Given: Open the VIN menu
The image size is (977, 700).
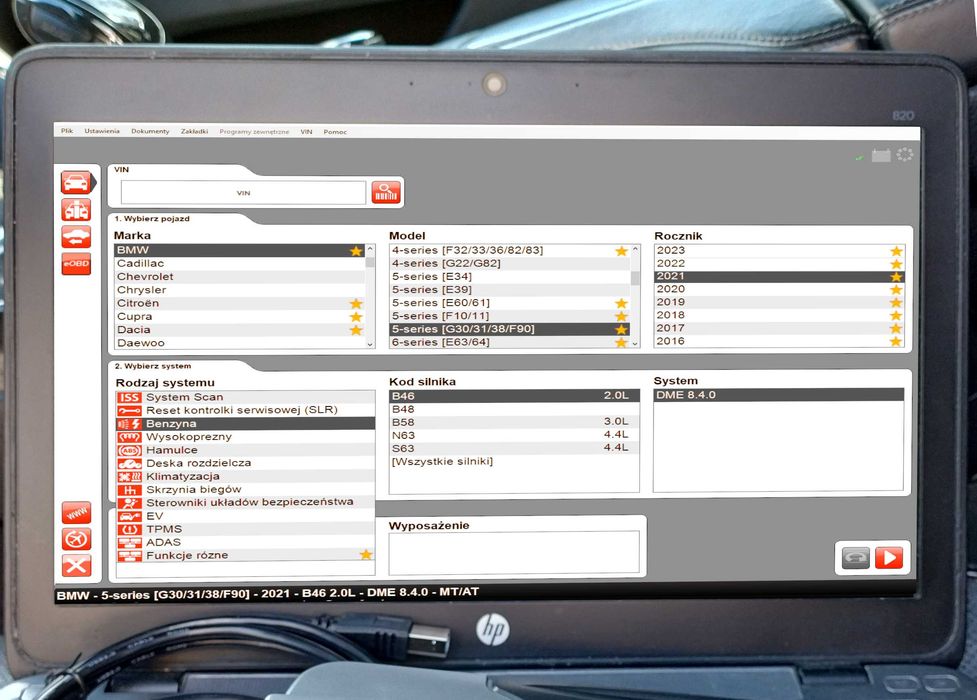Looking at the screenshot, I should 307,132.
